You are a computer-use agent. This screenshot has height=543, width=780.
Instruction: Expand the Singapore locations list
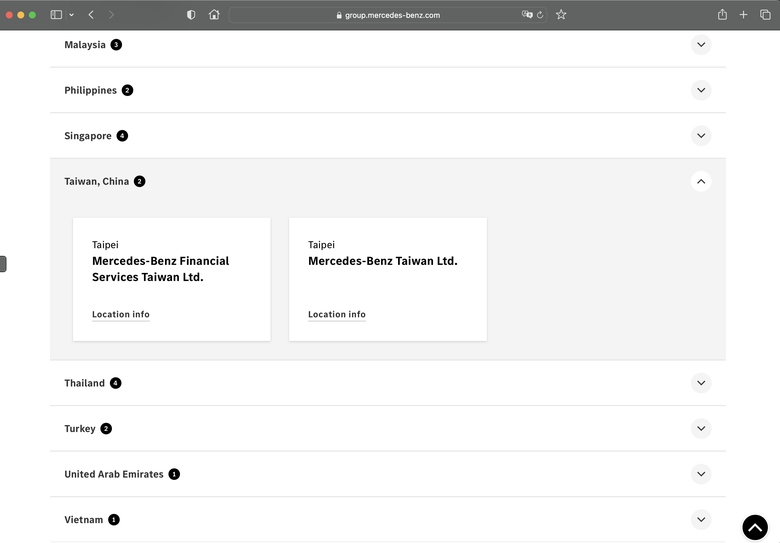pyautogui.click(x=701, y=136)
